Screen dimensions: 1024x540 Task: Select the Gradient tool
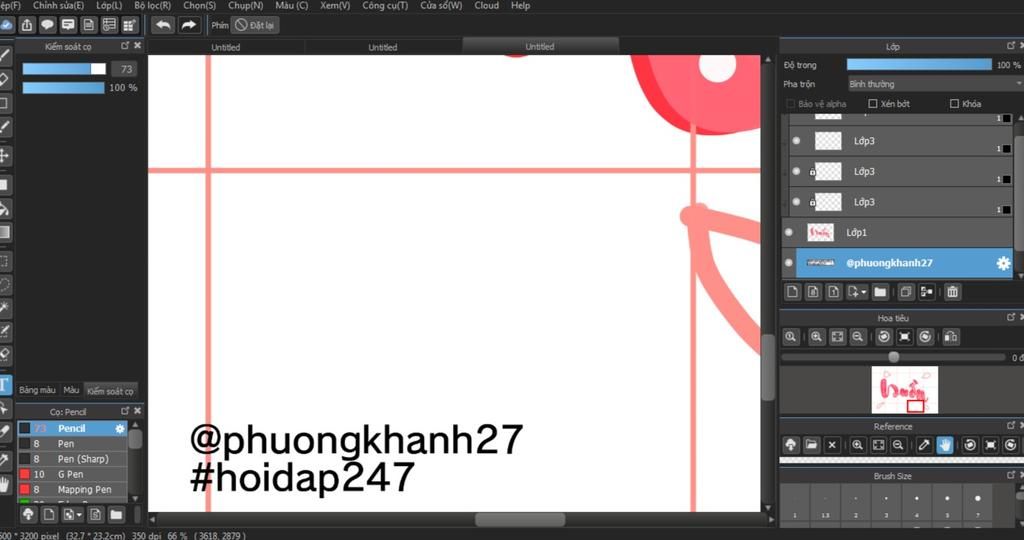(x=5, y=232)
